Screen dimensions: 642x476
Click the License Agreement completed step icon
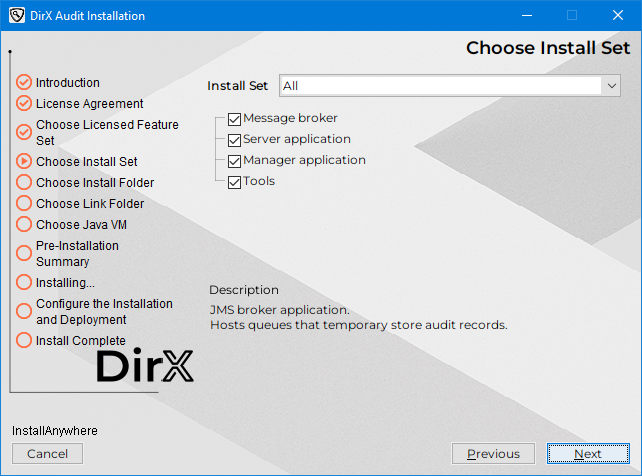pos(25,103)
